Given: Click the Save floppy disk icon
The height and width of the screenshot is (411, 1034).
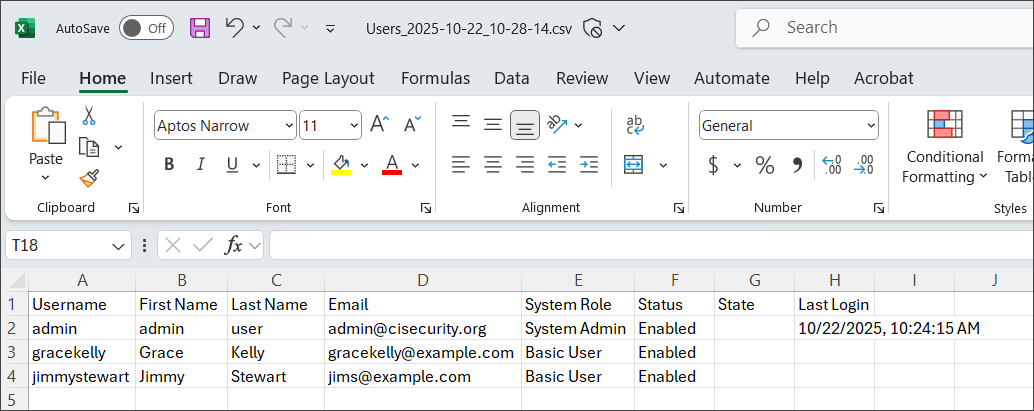Looking at the screenshot, I should (x=200, y=28).
